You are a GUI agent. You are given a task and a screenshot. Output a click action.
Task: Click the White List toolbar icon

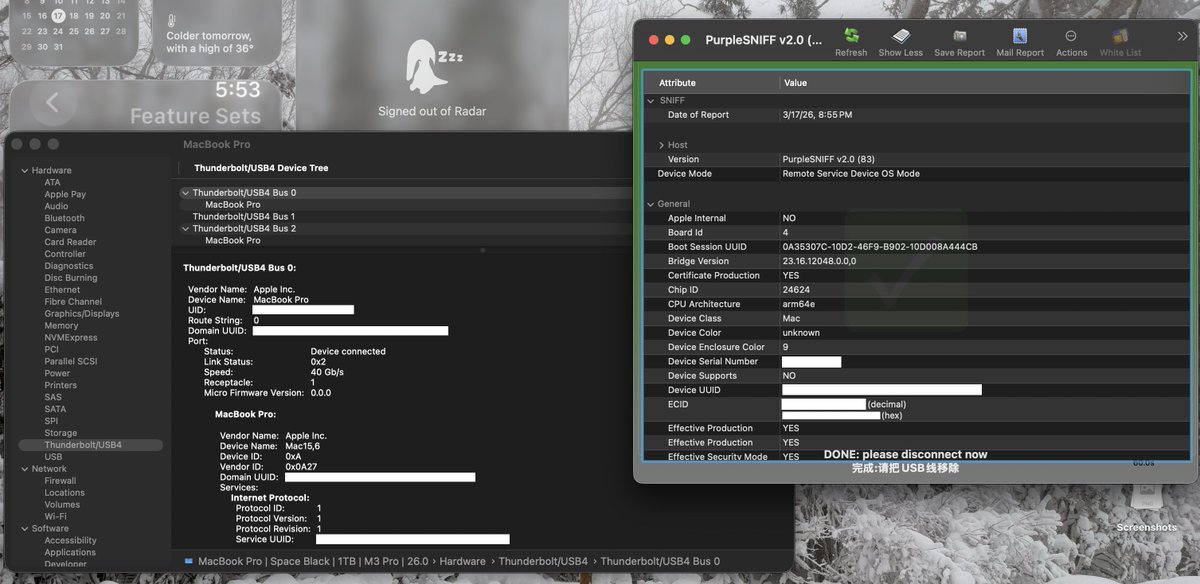pos(1120,37)
